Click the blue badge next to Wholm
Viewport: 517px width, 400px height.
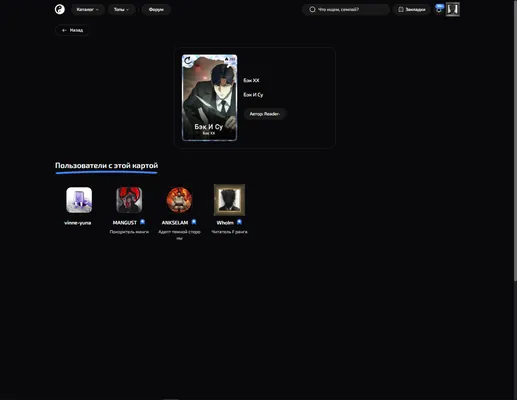point(239,222)
